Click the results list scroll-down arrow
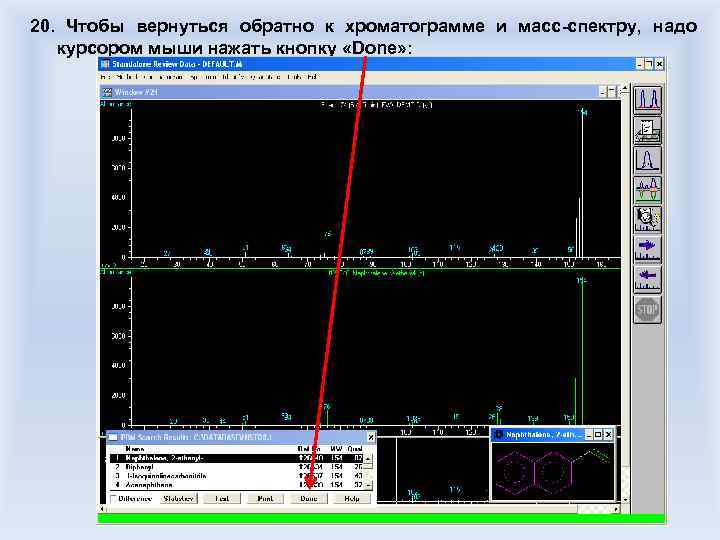The image size is (720, 540). tap(368, 485)
